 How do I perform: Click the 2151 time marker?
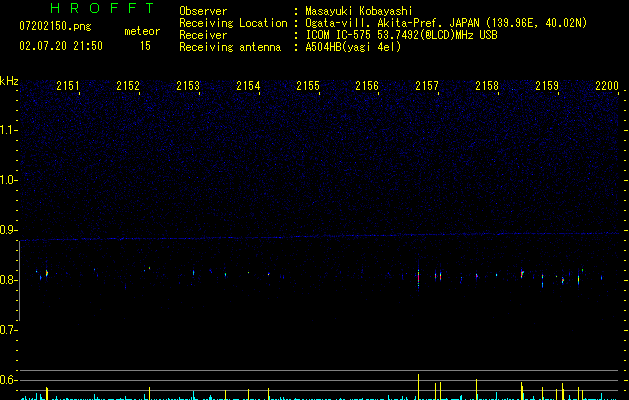coord(68,86)
